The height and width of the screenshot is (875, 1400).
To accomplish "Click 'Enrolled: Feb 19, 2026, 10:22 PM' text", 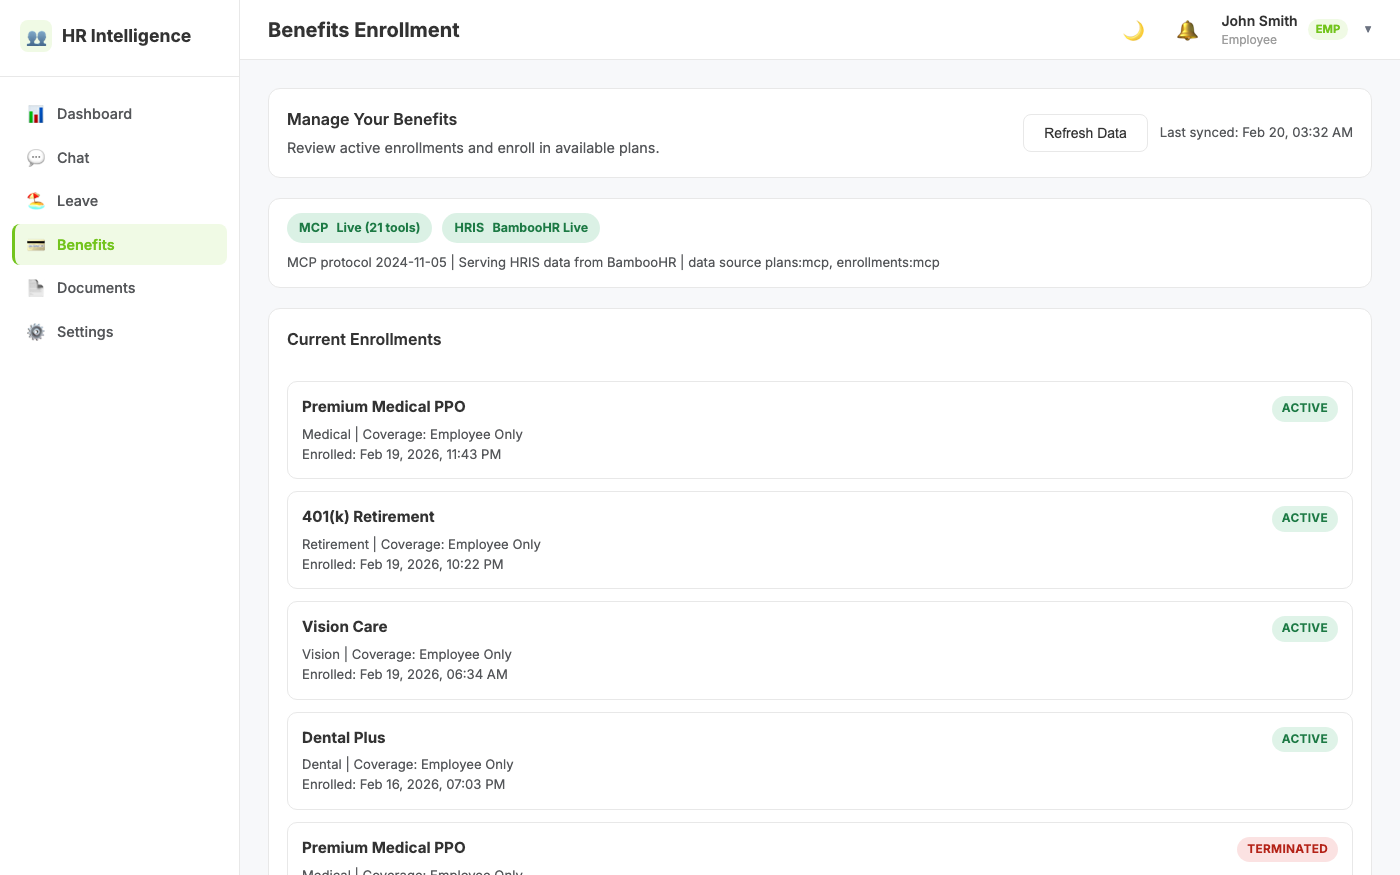I will pos(403,565).
